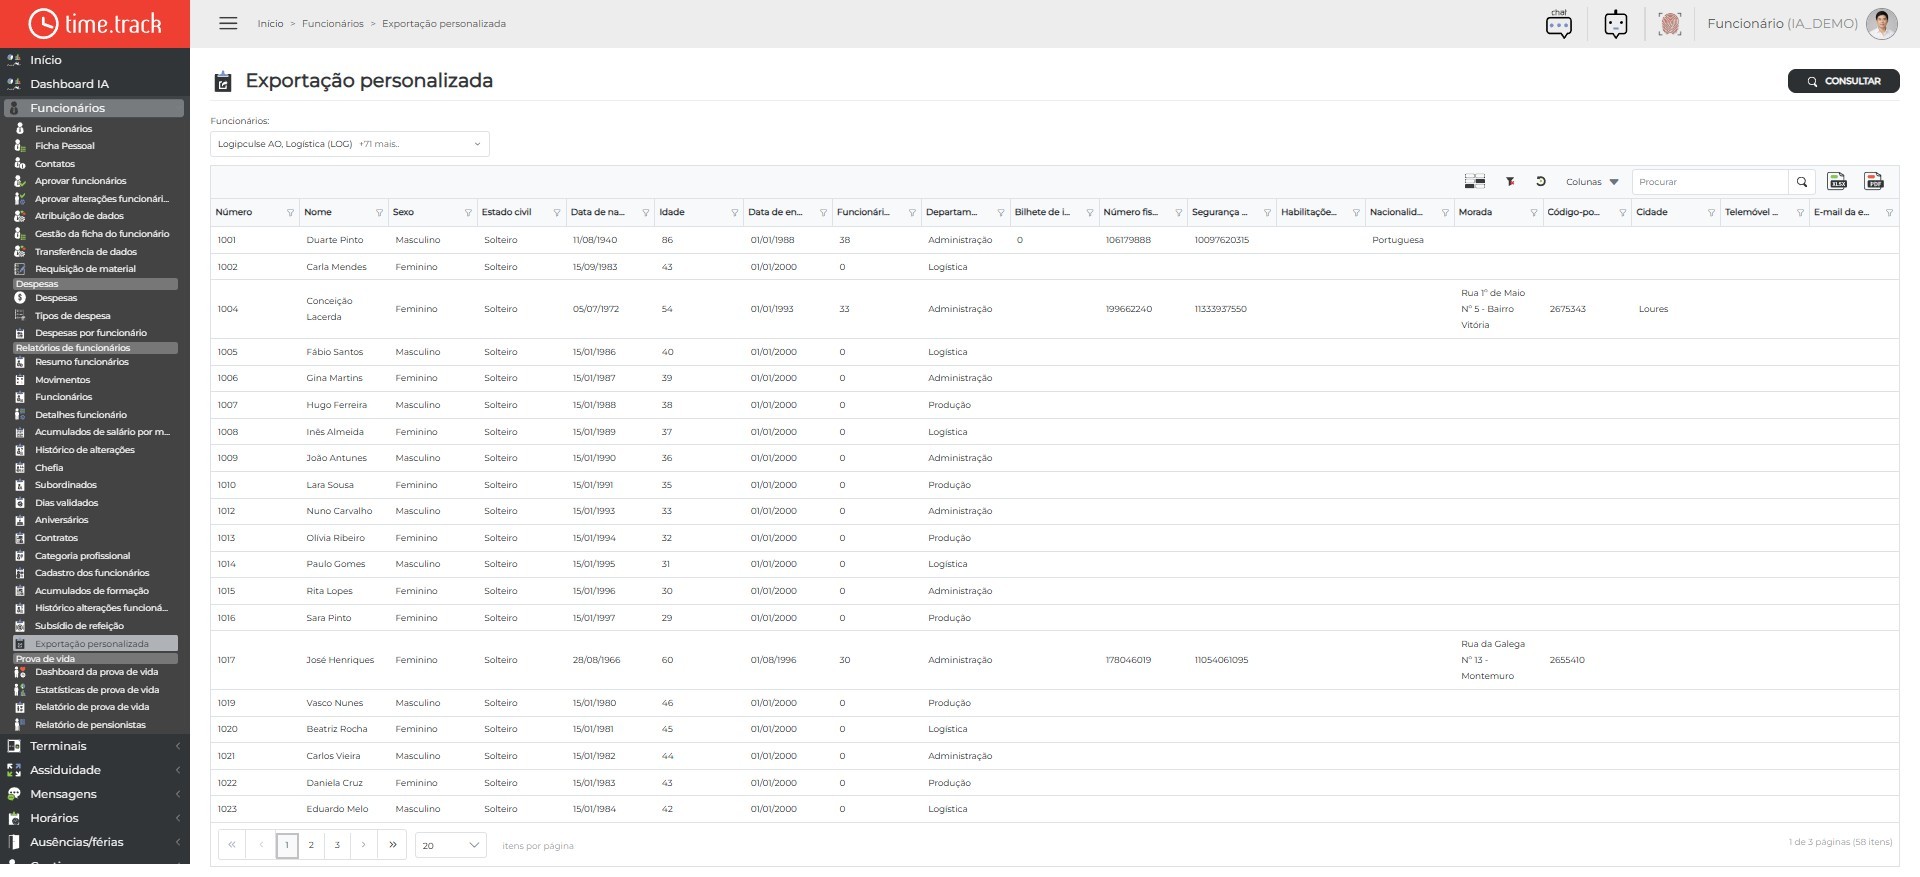Filter the Departamento column
The width and height of the screenshot is (1920, 877).
(1001, 213)
